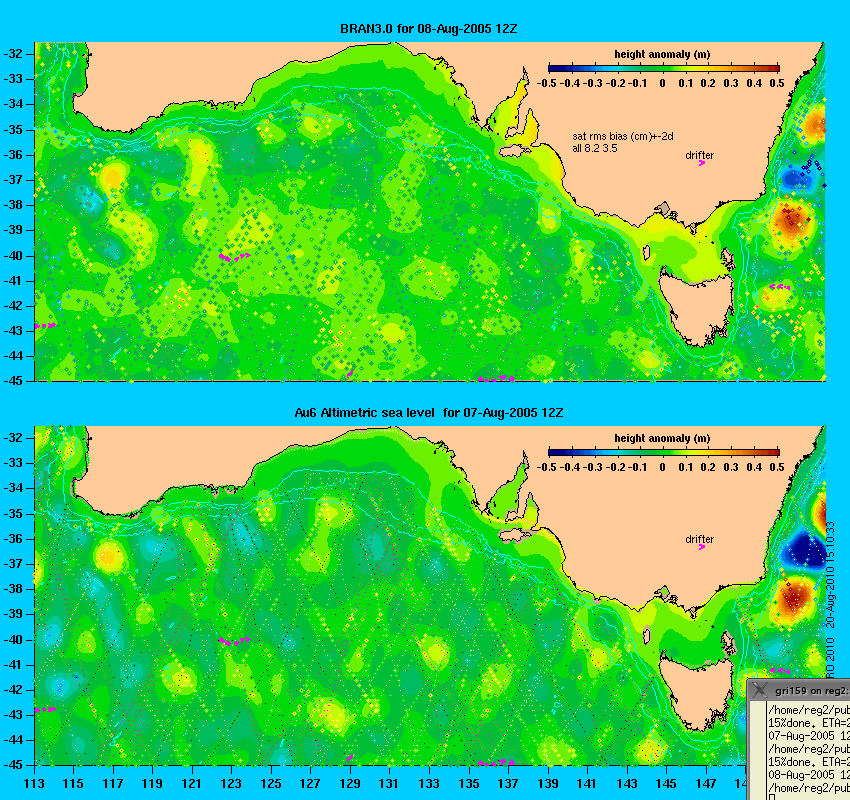The image size is (850, 800).
Task: Click the vertical '20-Aug-2010 15:10:33' timestamp
Action: [x=830, y=575]
